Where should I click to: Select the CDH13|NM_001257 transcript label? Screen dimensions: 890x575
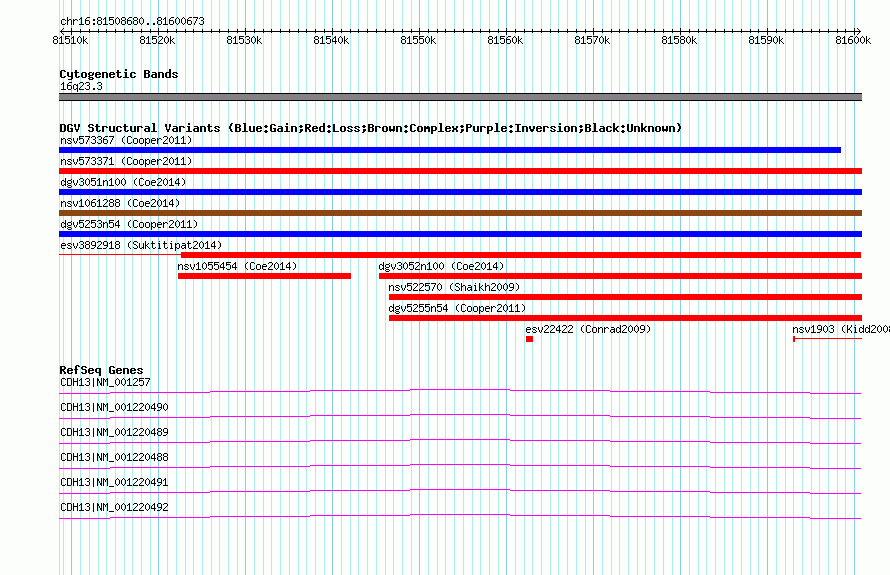click(105, 383)
